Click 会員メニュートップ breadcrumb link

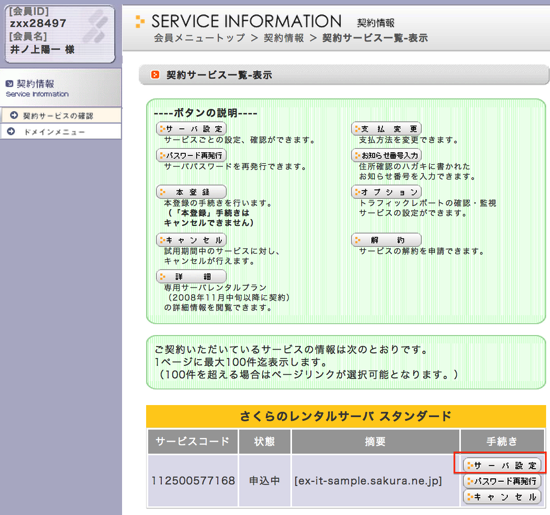click(199, 38)
